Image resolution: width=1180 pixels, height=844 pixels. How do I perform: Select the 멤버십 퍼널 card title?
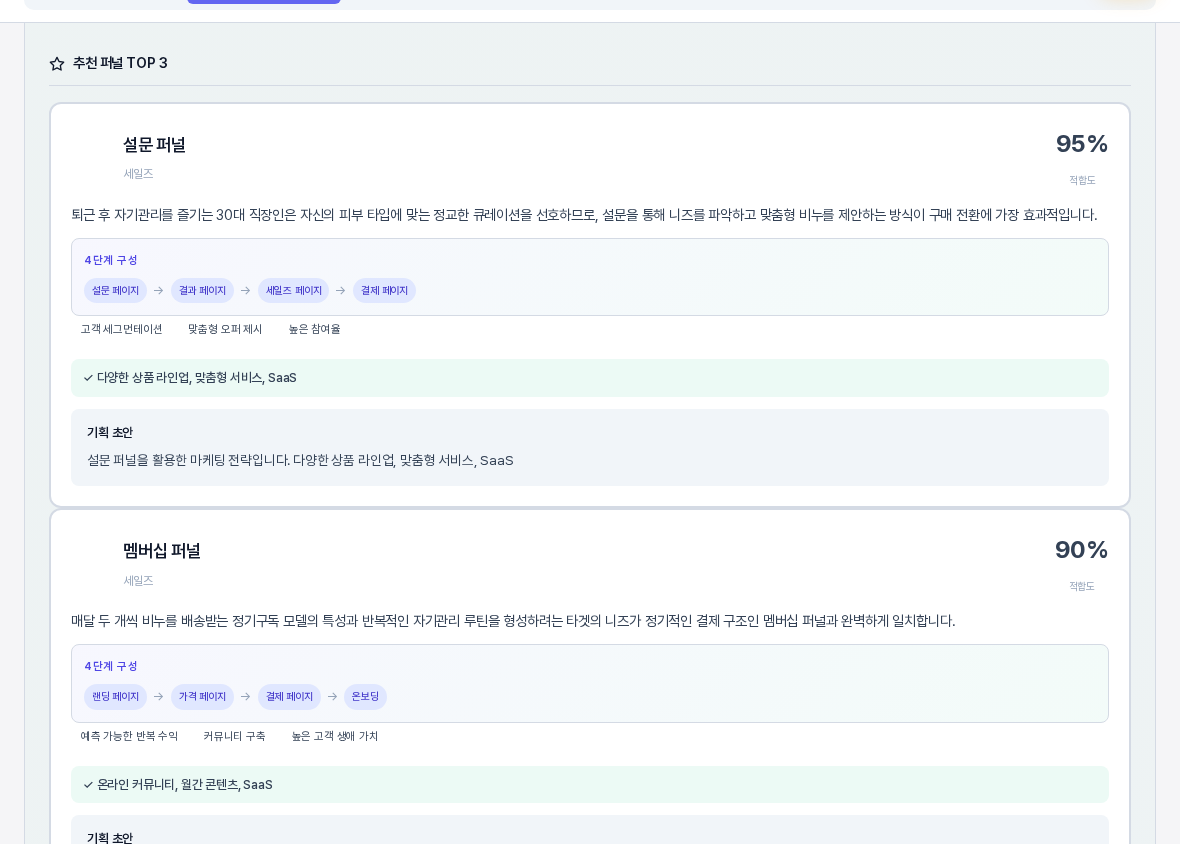tap(162, 551)
